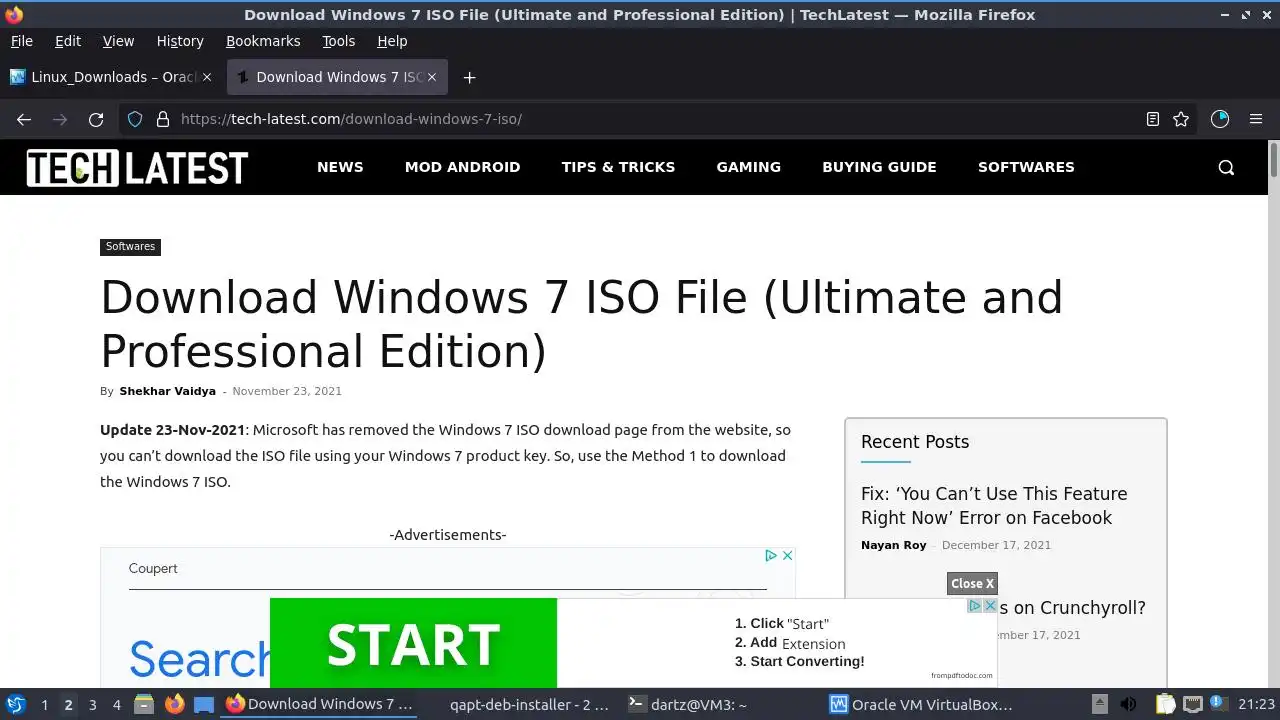
Task: Open clipboard manager tray icon
Action: click(1165, 704)
